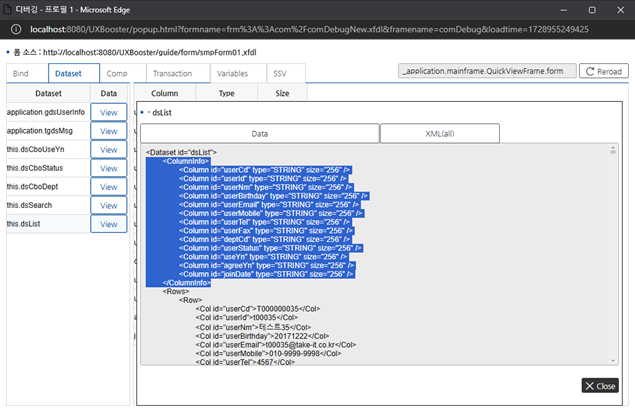Click the Dataset column header

pyautogui.click(x=49, y=93)
